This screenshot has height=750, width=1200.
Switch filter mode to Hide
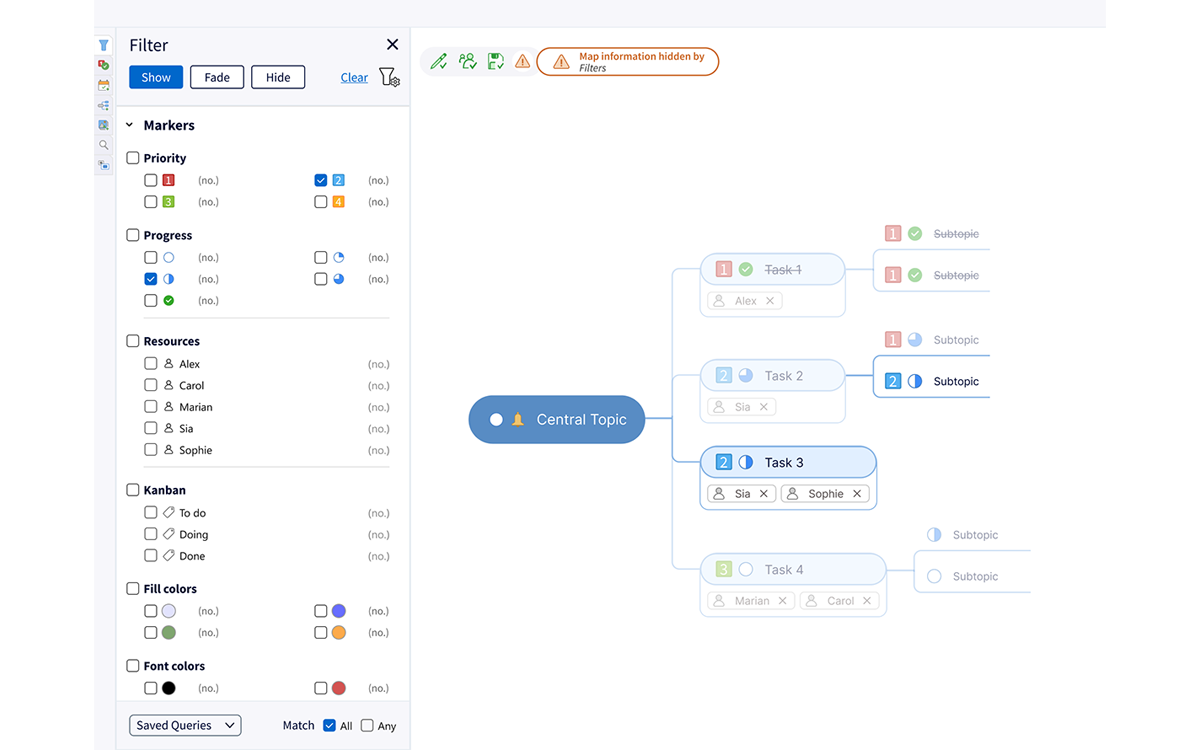[278, 77]
